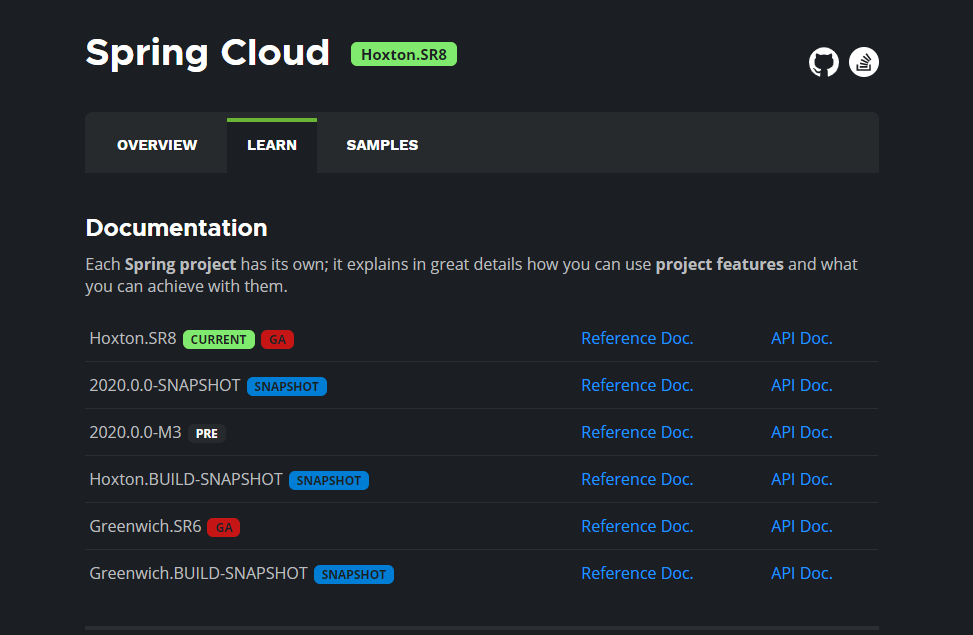Open API Doc. for Hoxton.SR8
The image size is (973, 635).
[x=802, y=338]
